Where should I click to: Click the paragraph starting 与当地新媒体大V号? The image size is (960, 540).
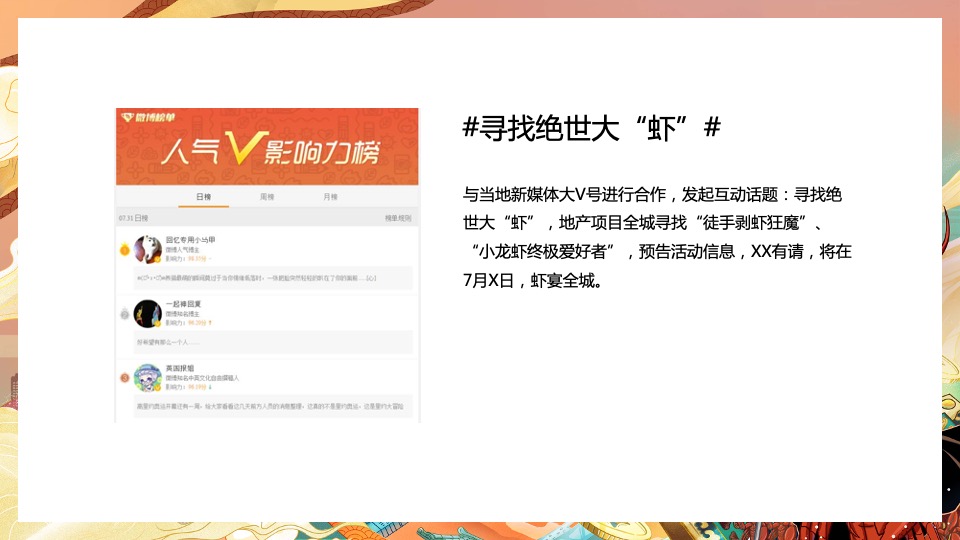pos(657,238)
